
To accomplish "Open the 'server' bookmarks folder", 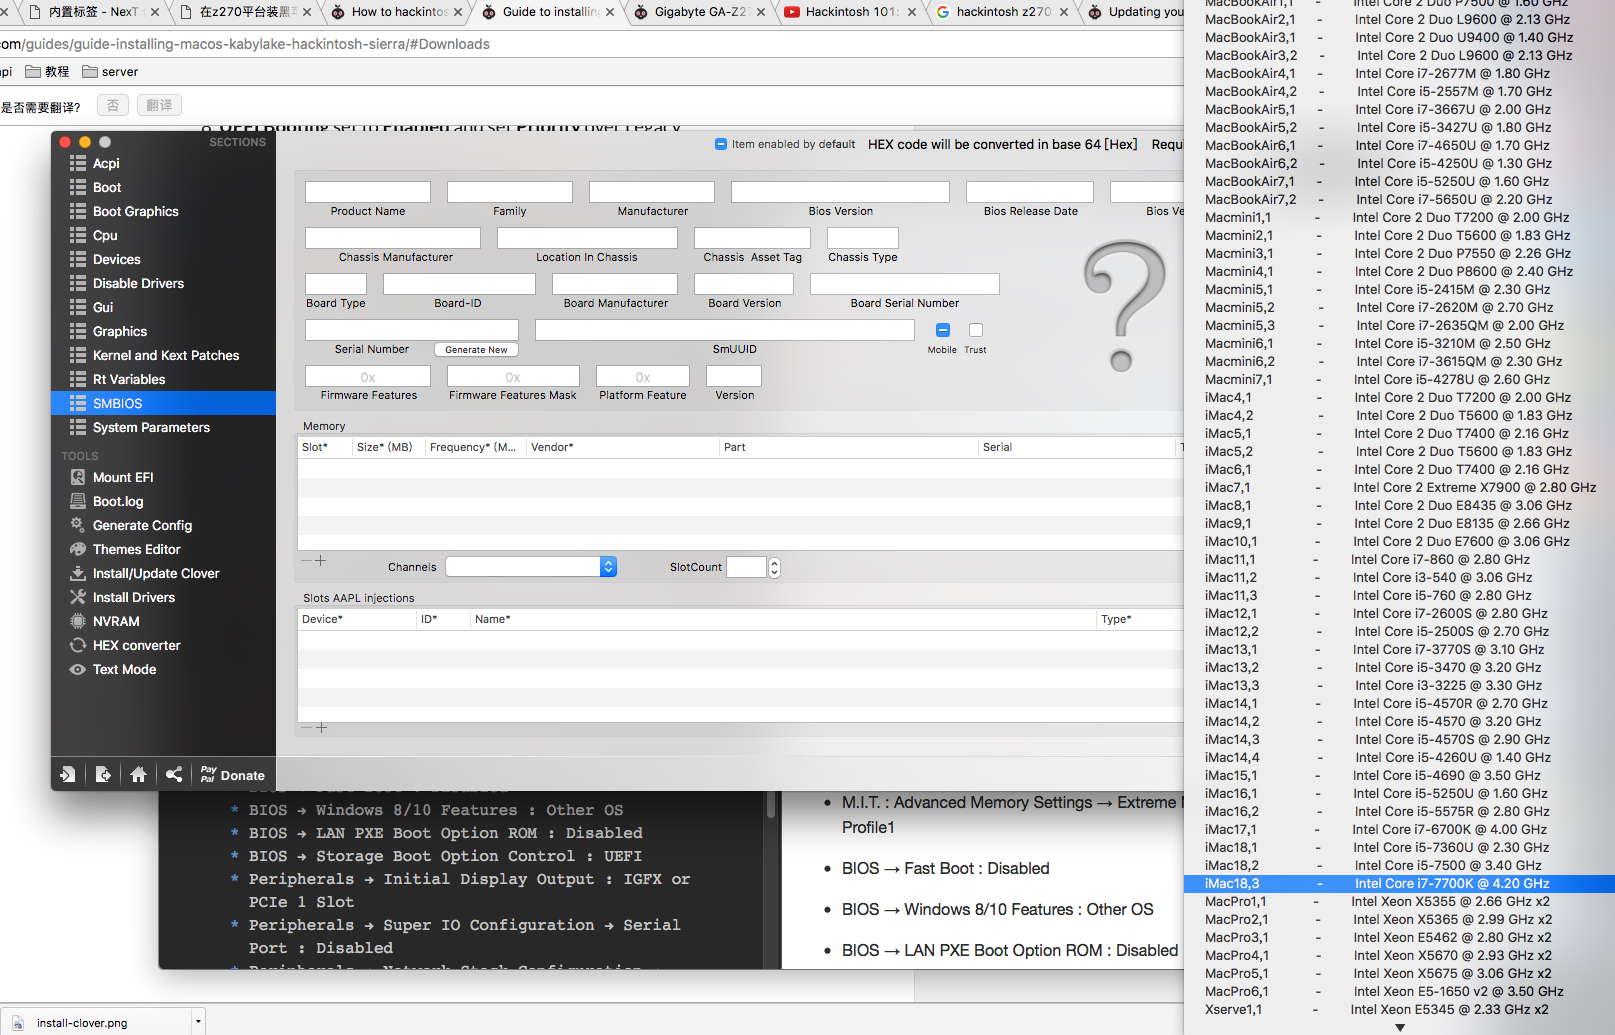I will click(x=110, y=72).
